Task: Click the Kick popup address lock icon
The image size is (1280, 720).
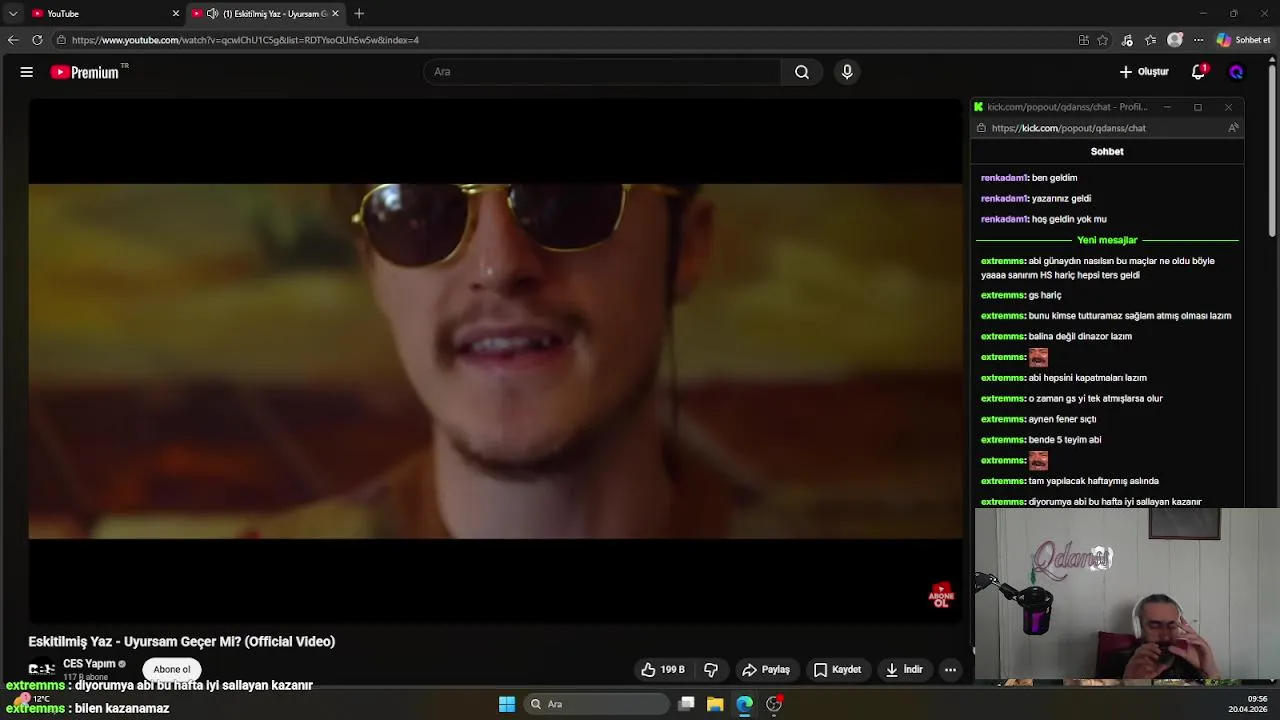Action: click(x=981, y=128)
